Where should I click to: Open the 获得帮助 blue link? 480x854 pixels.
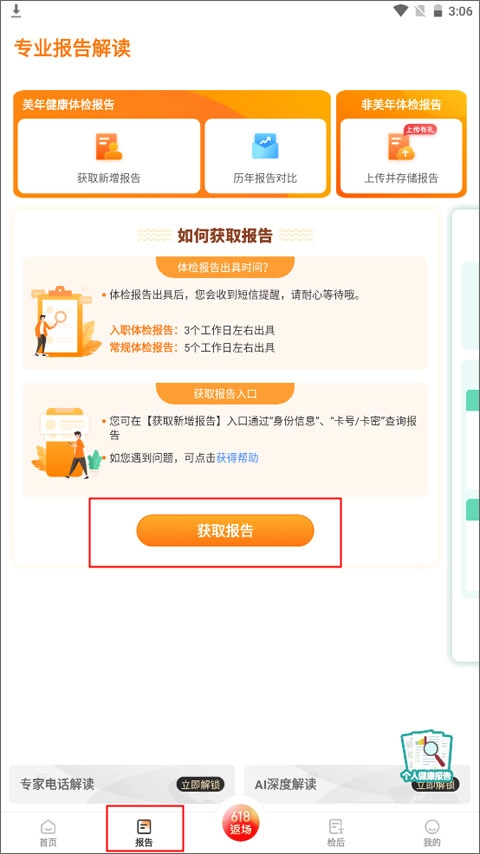[238, 458]
